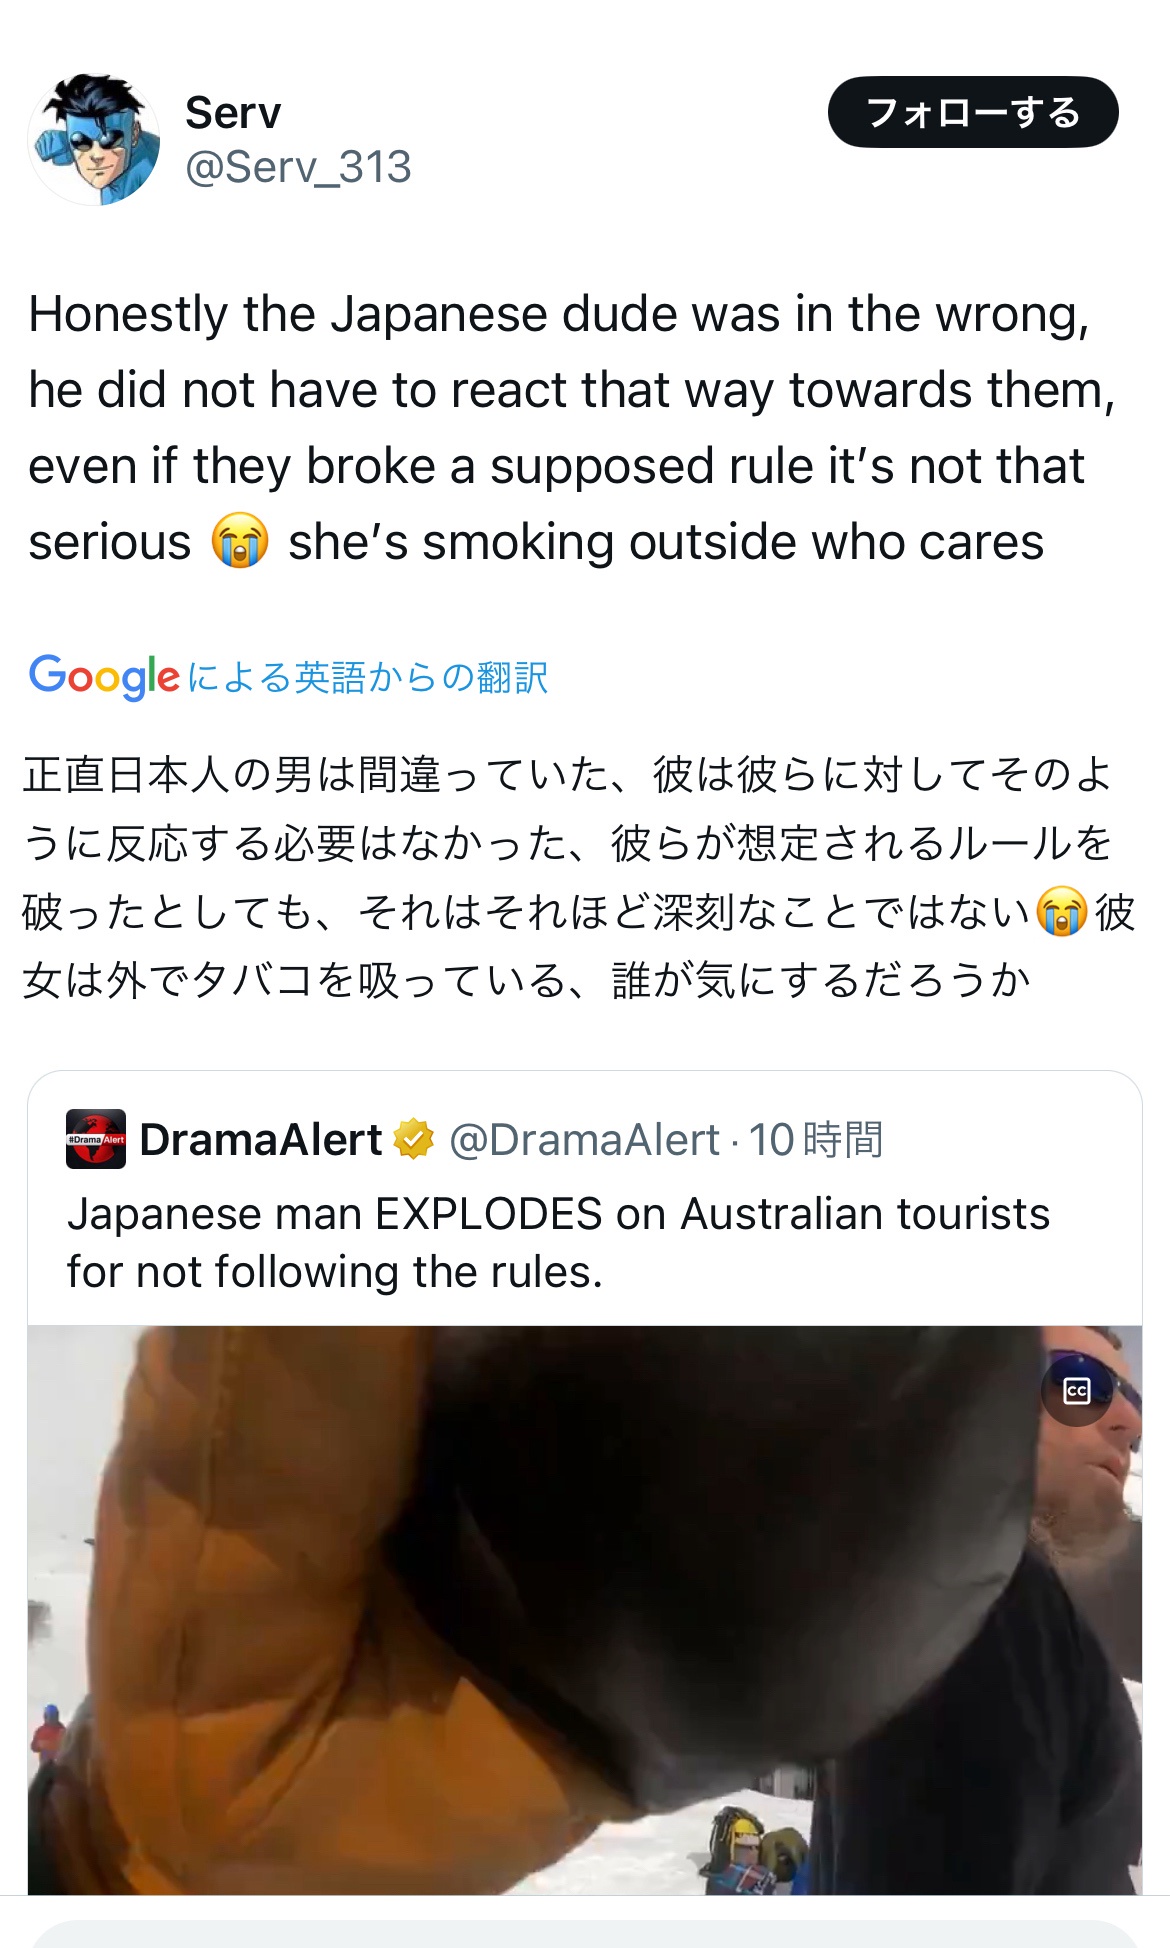Click the crying emoji in the English tweet

pyautogui.click(x=240, y=541)
